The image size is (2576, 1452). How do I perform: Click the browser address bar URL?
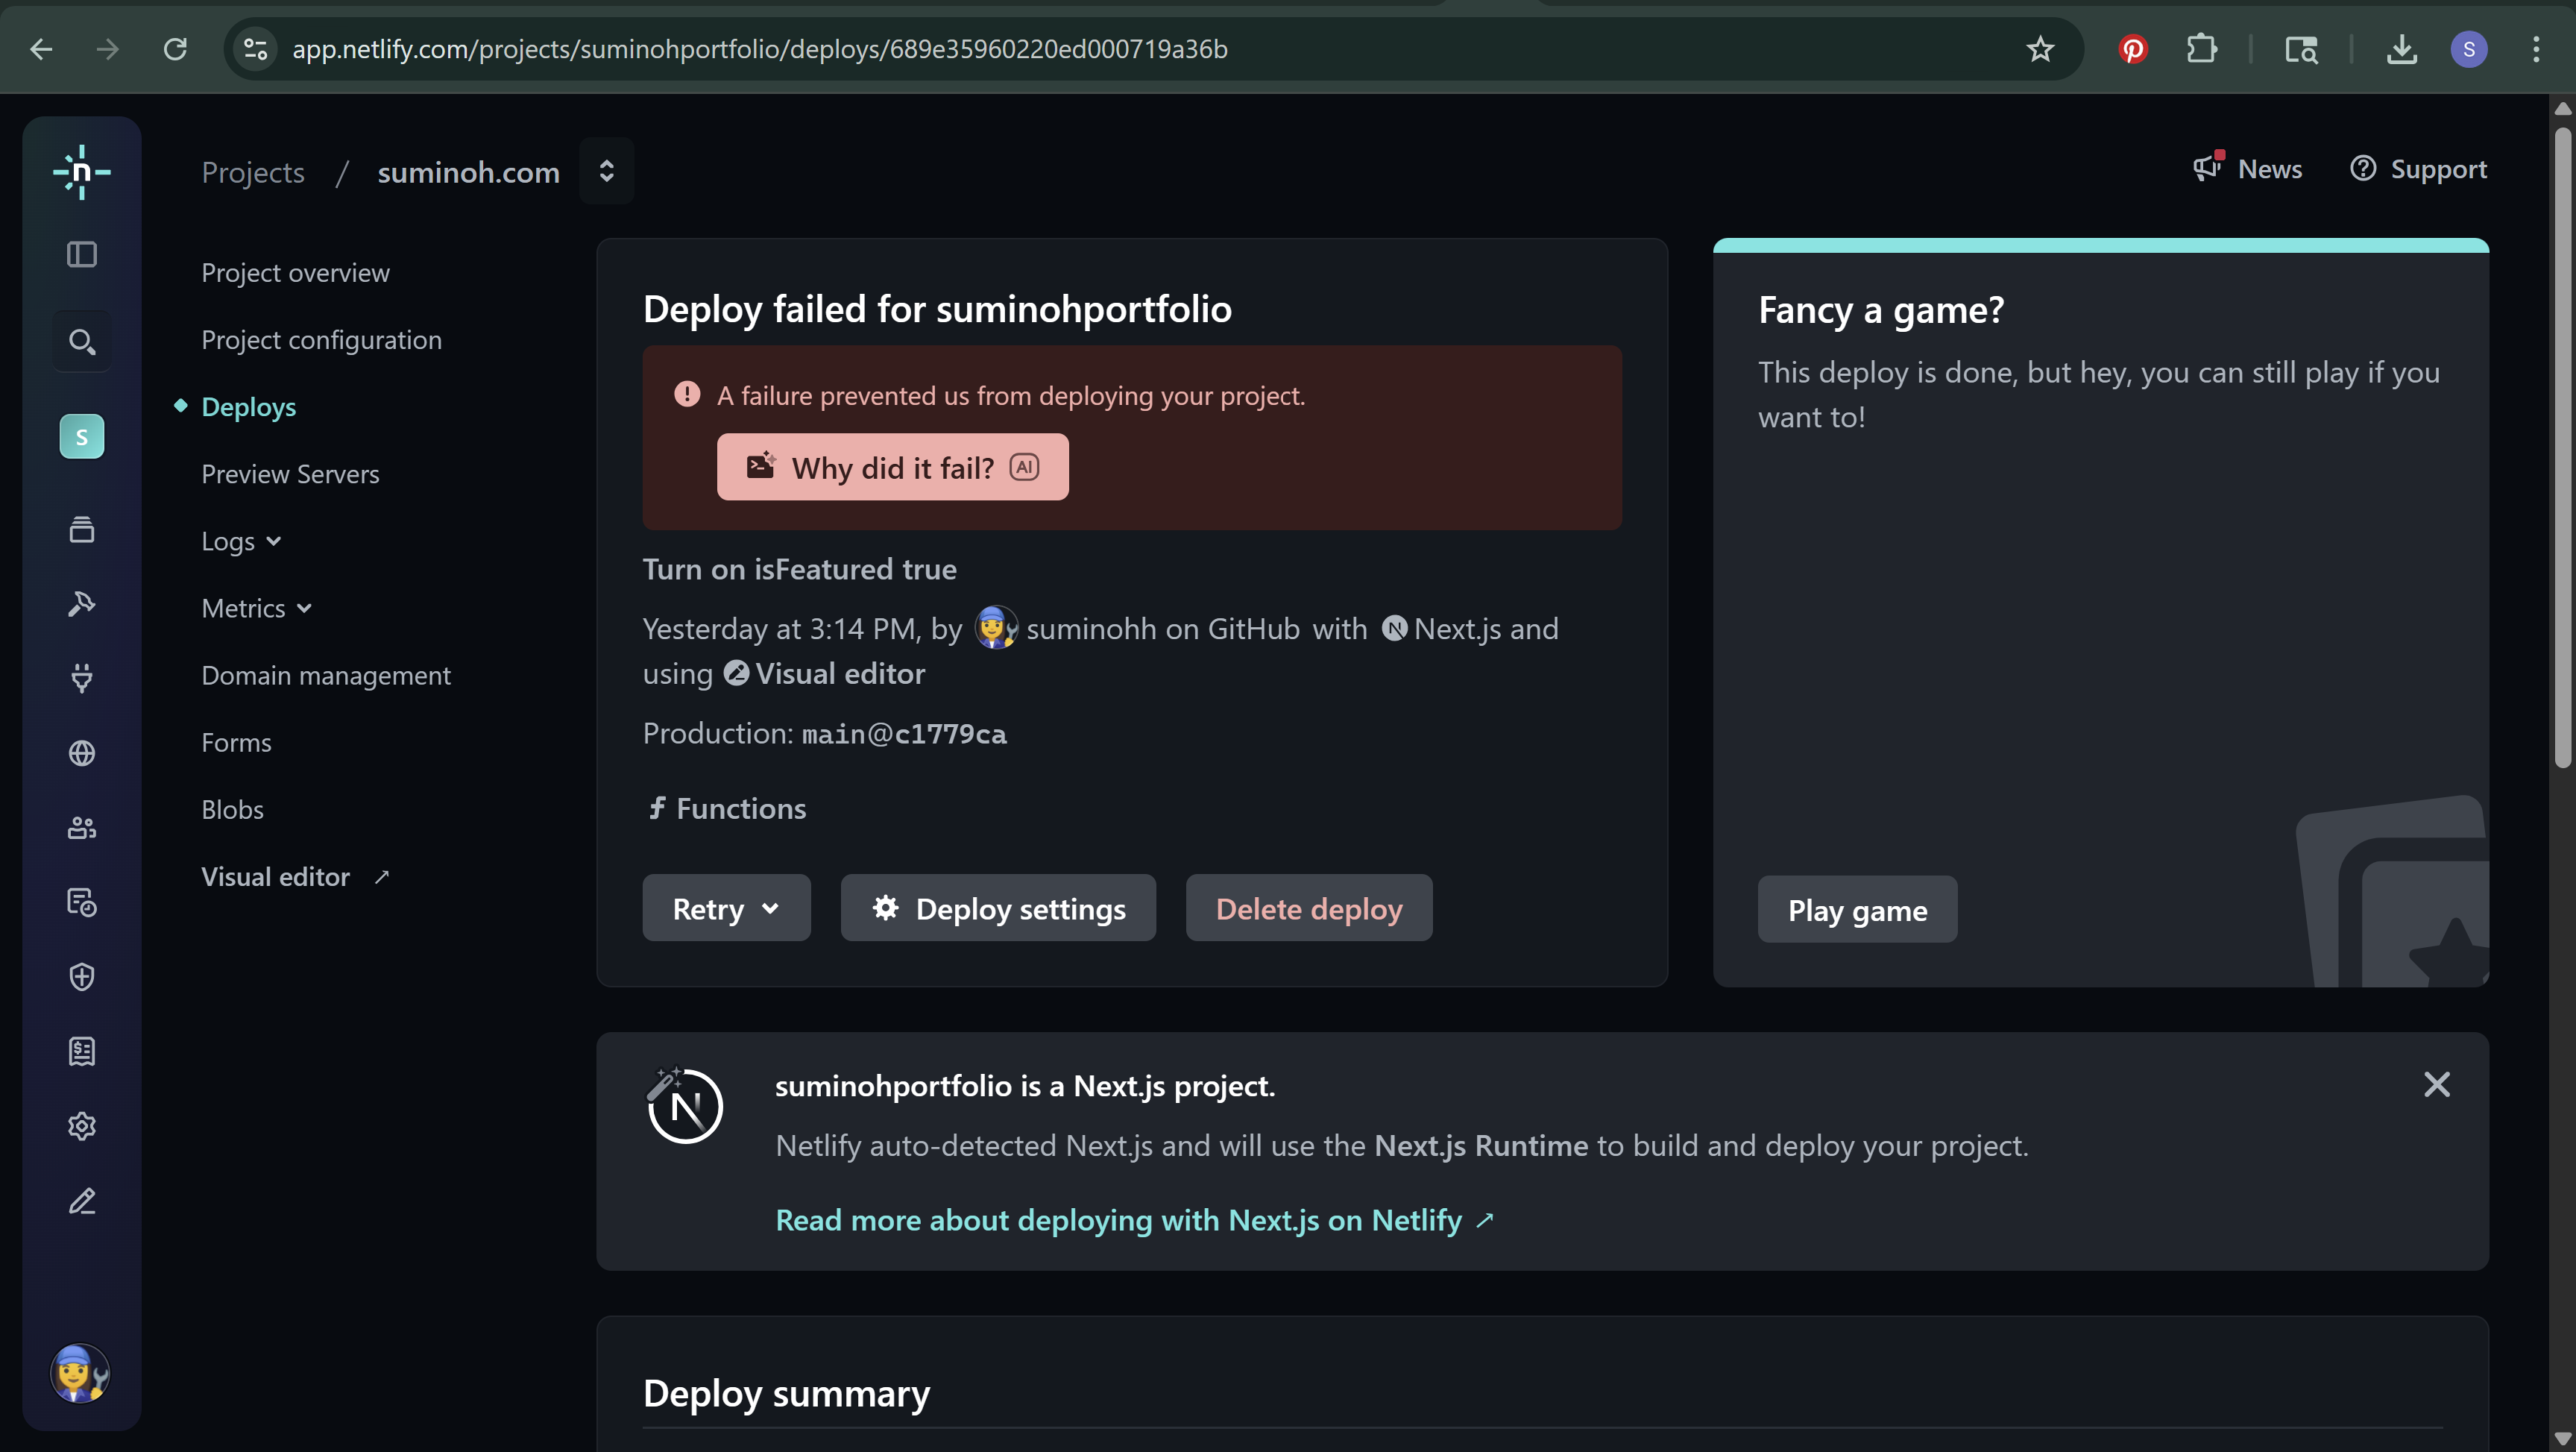759,49
